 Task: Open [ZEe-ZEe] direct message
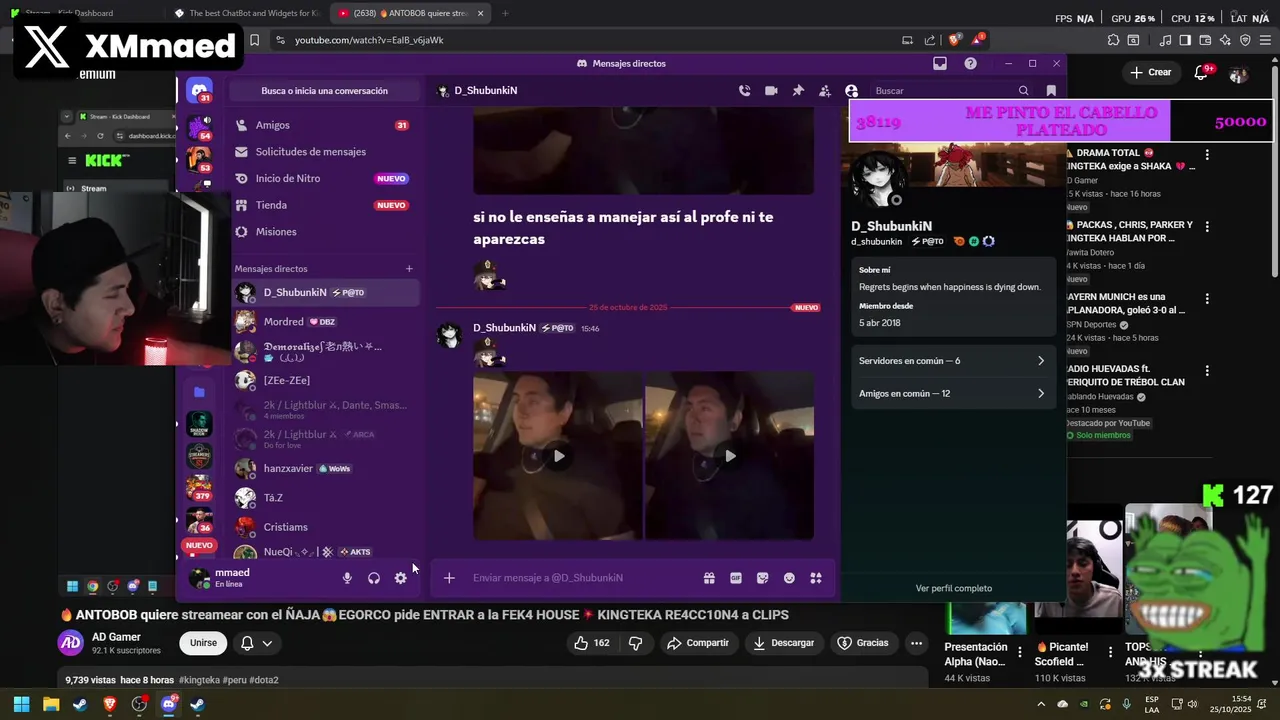tap(324, 380)
